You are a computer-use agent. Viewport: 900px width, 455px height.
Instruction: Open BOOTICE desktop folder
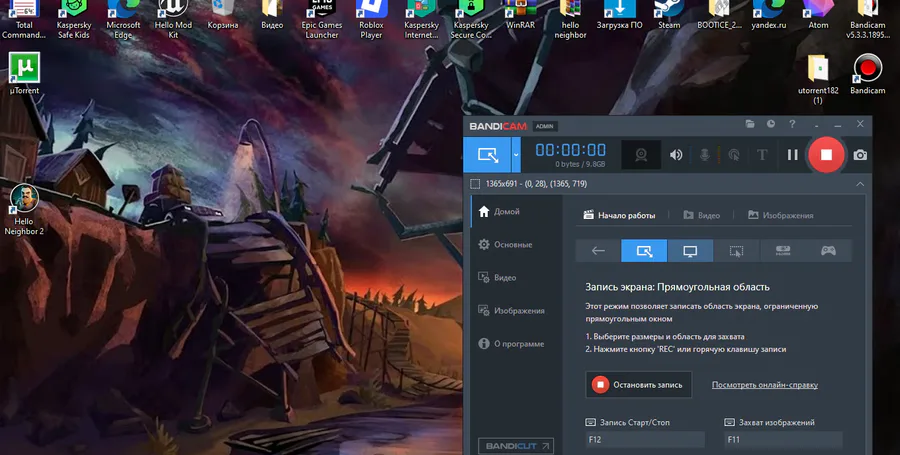[x=719, y=15]
